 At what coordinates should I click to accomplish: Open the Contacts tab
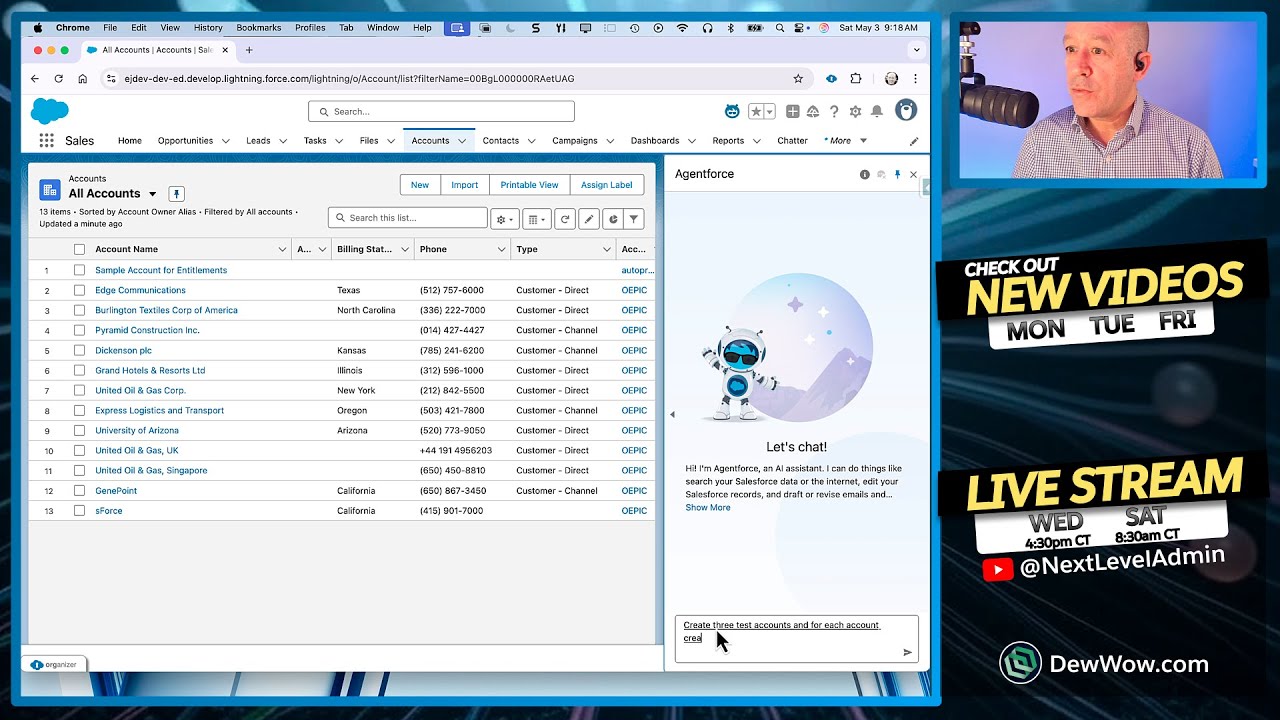point(500,141)
